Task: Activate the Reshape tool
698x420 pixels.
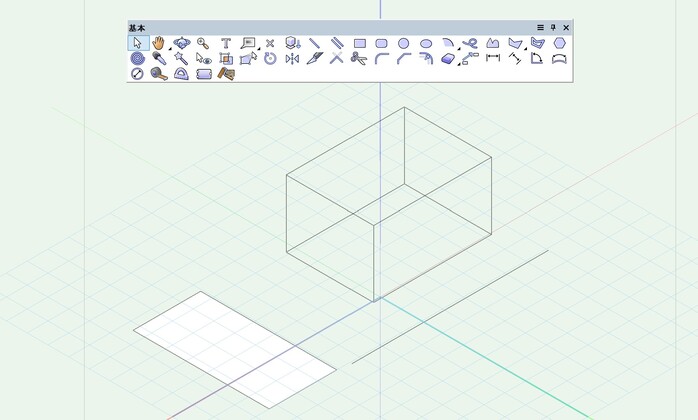Action: tap(248, 58)
